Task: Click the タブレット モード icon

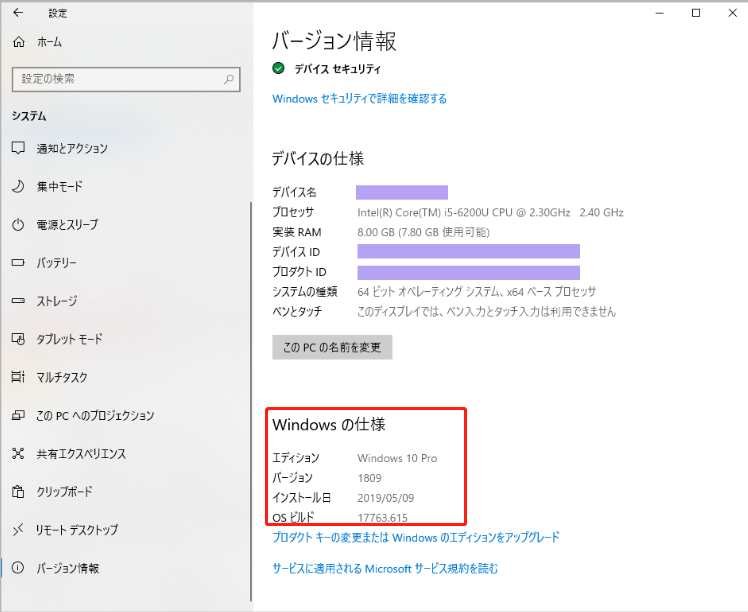Action: coord(18,339)
